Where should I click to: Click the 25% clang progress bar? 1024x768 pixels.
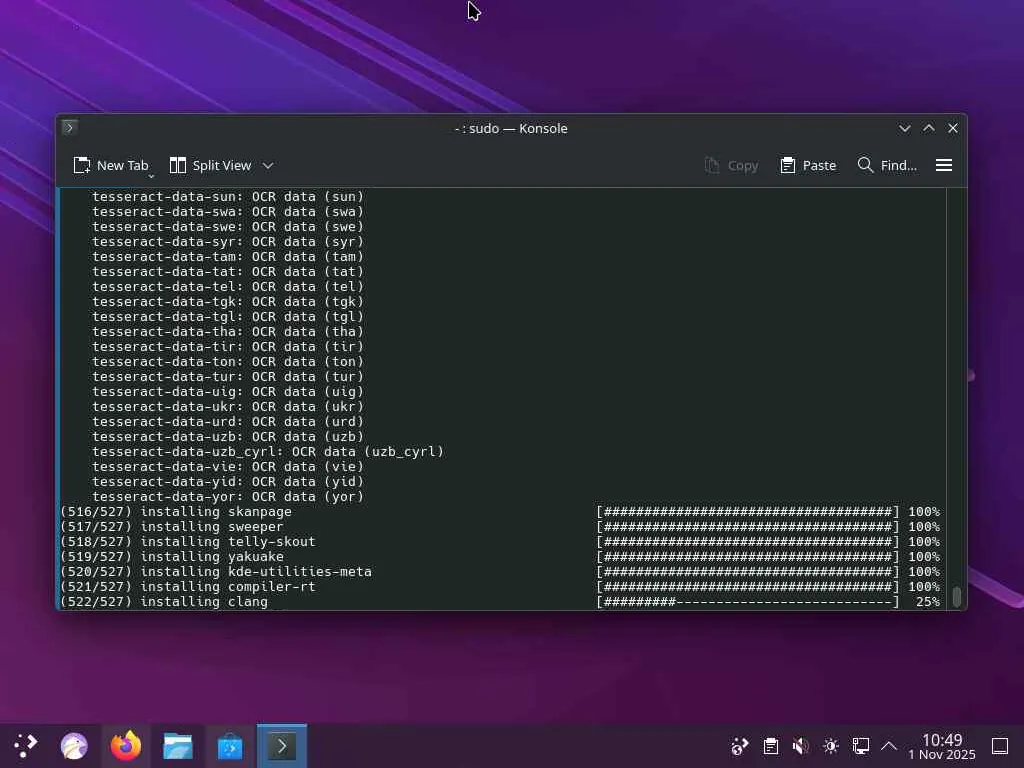(748, 601)
